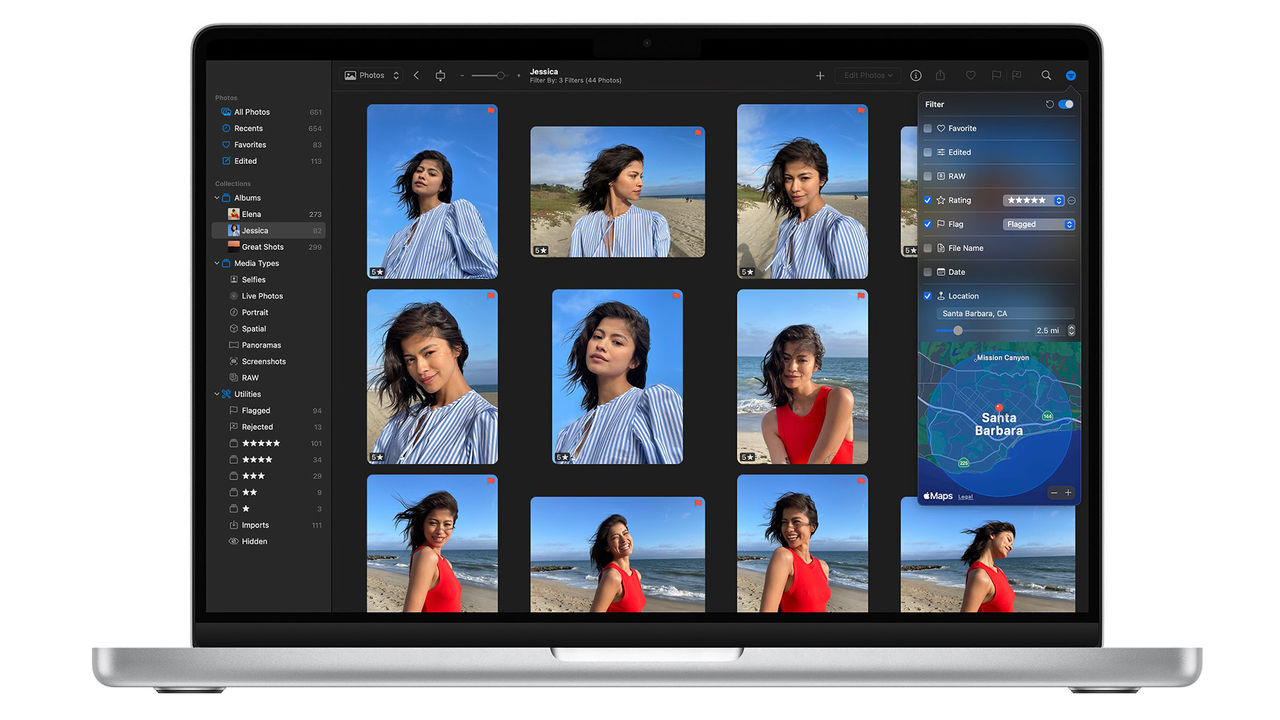Viewport: 1280px width, 720px height.
Task: Click the blue Filter icon in toolbar
Action: point(1071,75)
